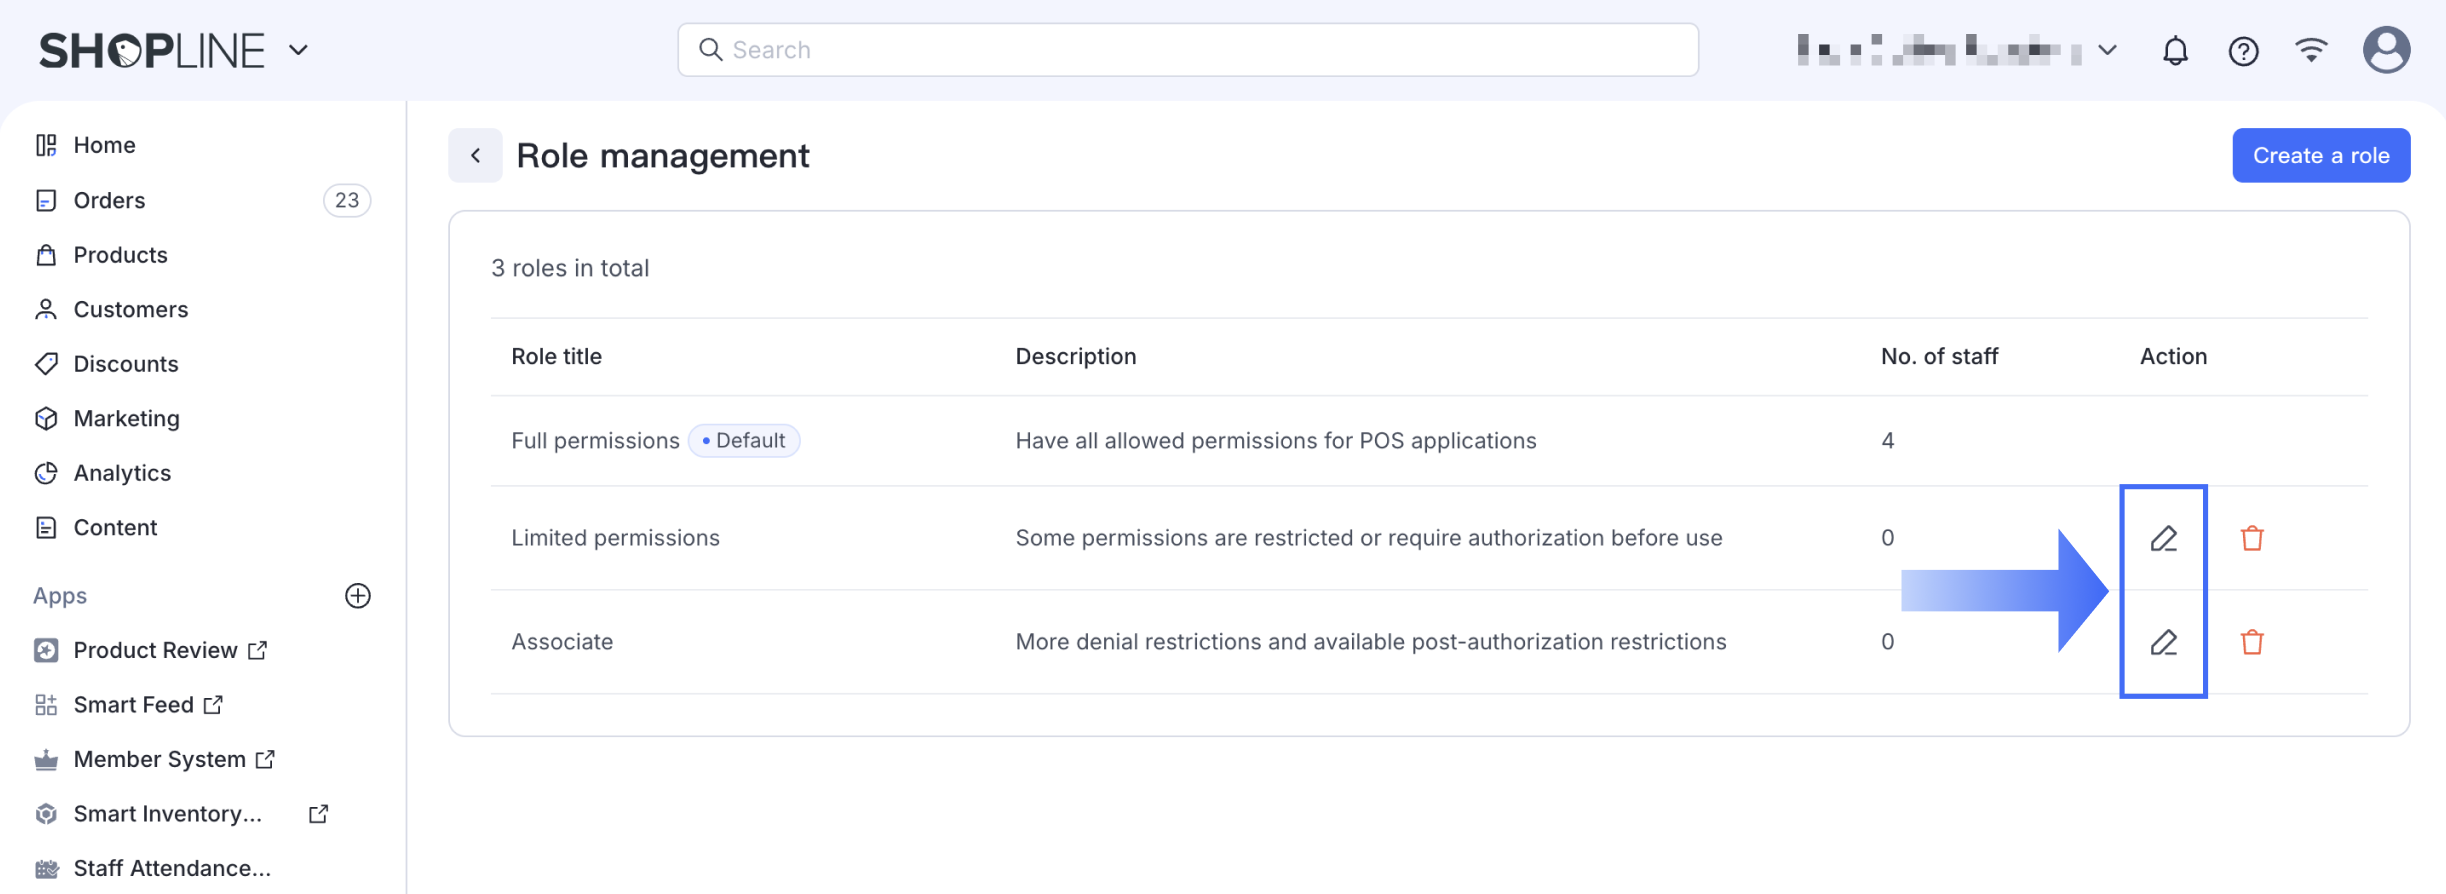Open Smart Inventory external link icon
The image size is (2446, 894).
(x=318, y=814)
